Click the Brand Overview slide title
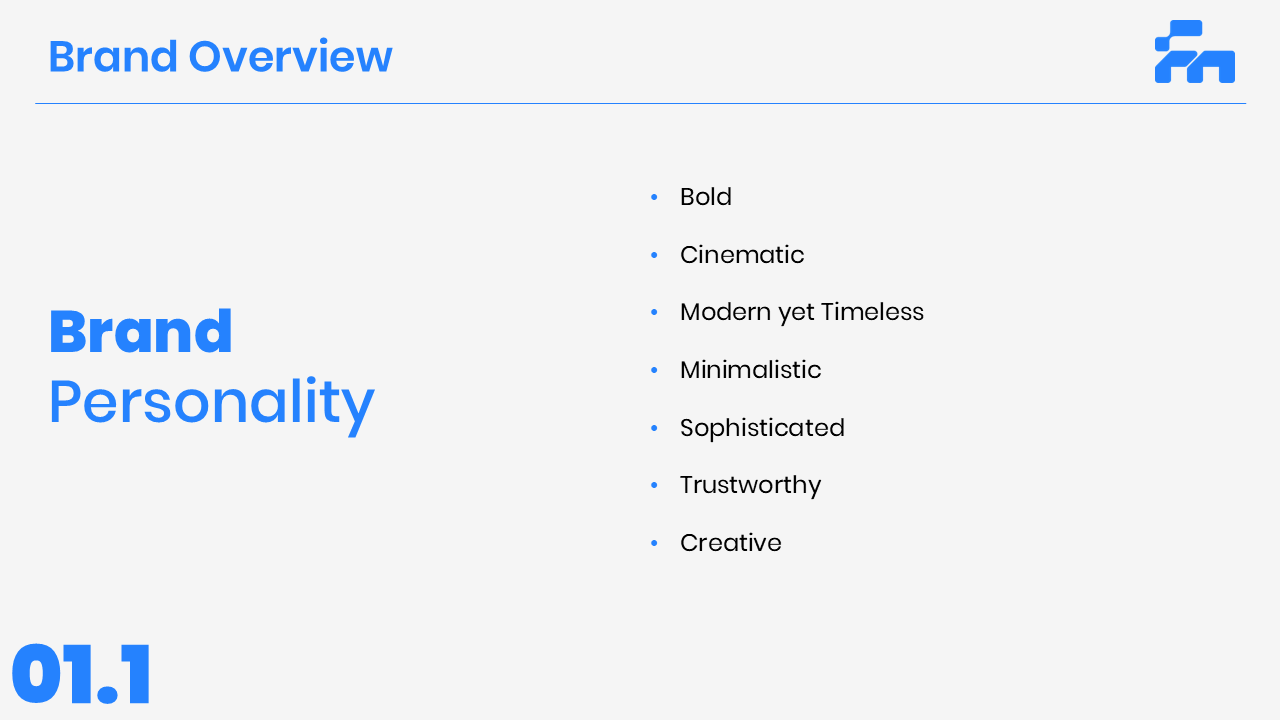Screen dimensions: 1280x720 [220, 56]
